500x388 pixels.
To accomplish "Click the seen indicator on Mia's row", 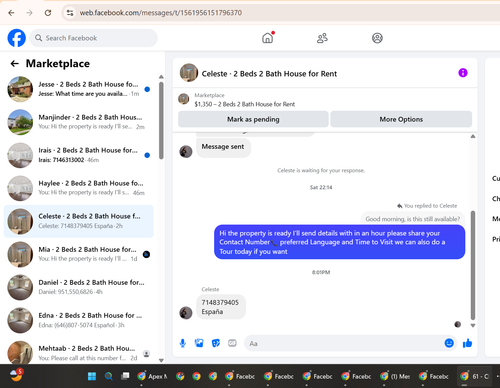I will coord(146,254).
